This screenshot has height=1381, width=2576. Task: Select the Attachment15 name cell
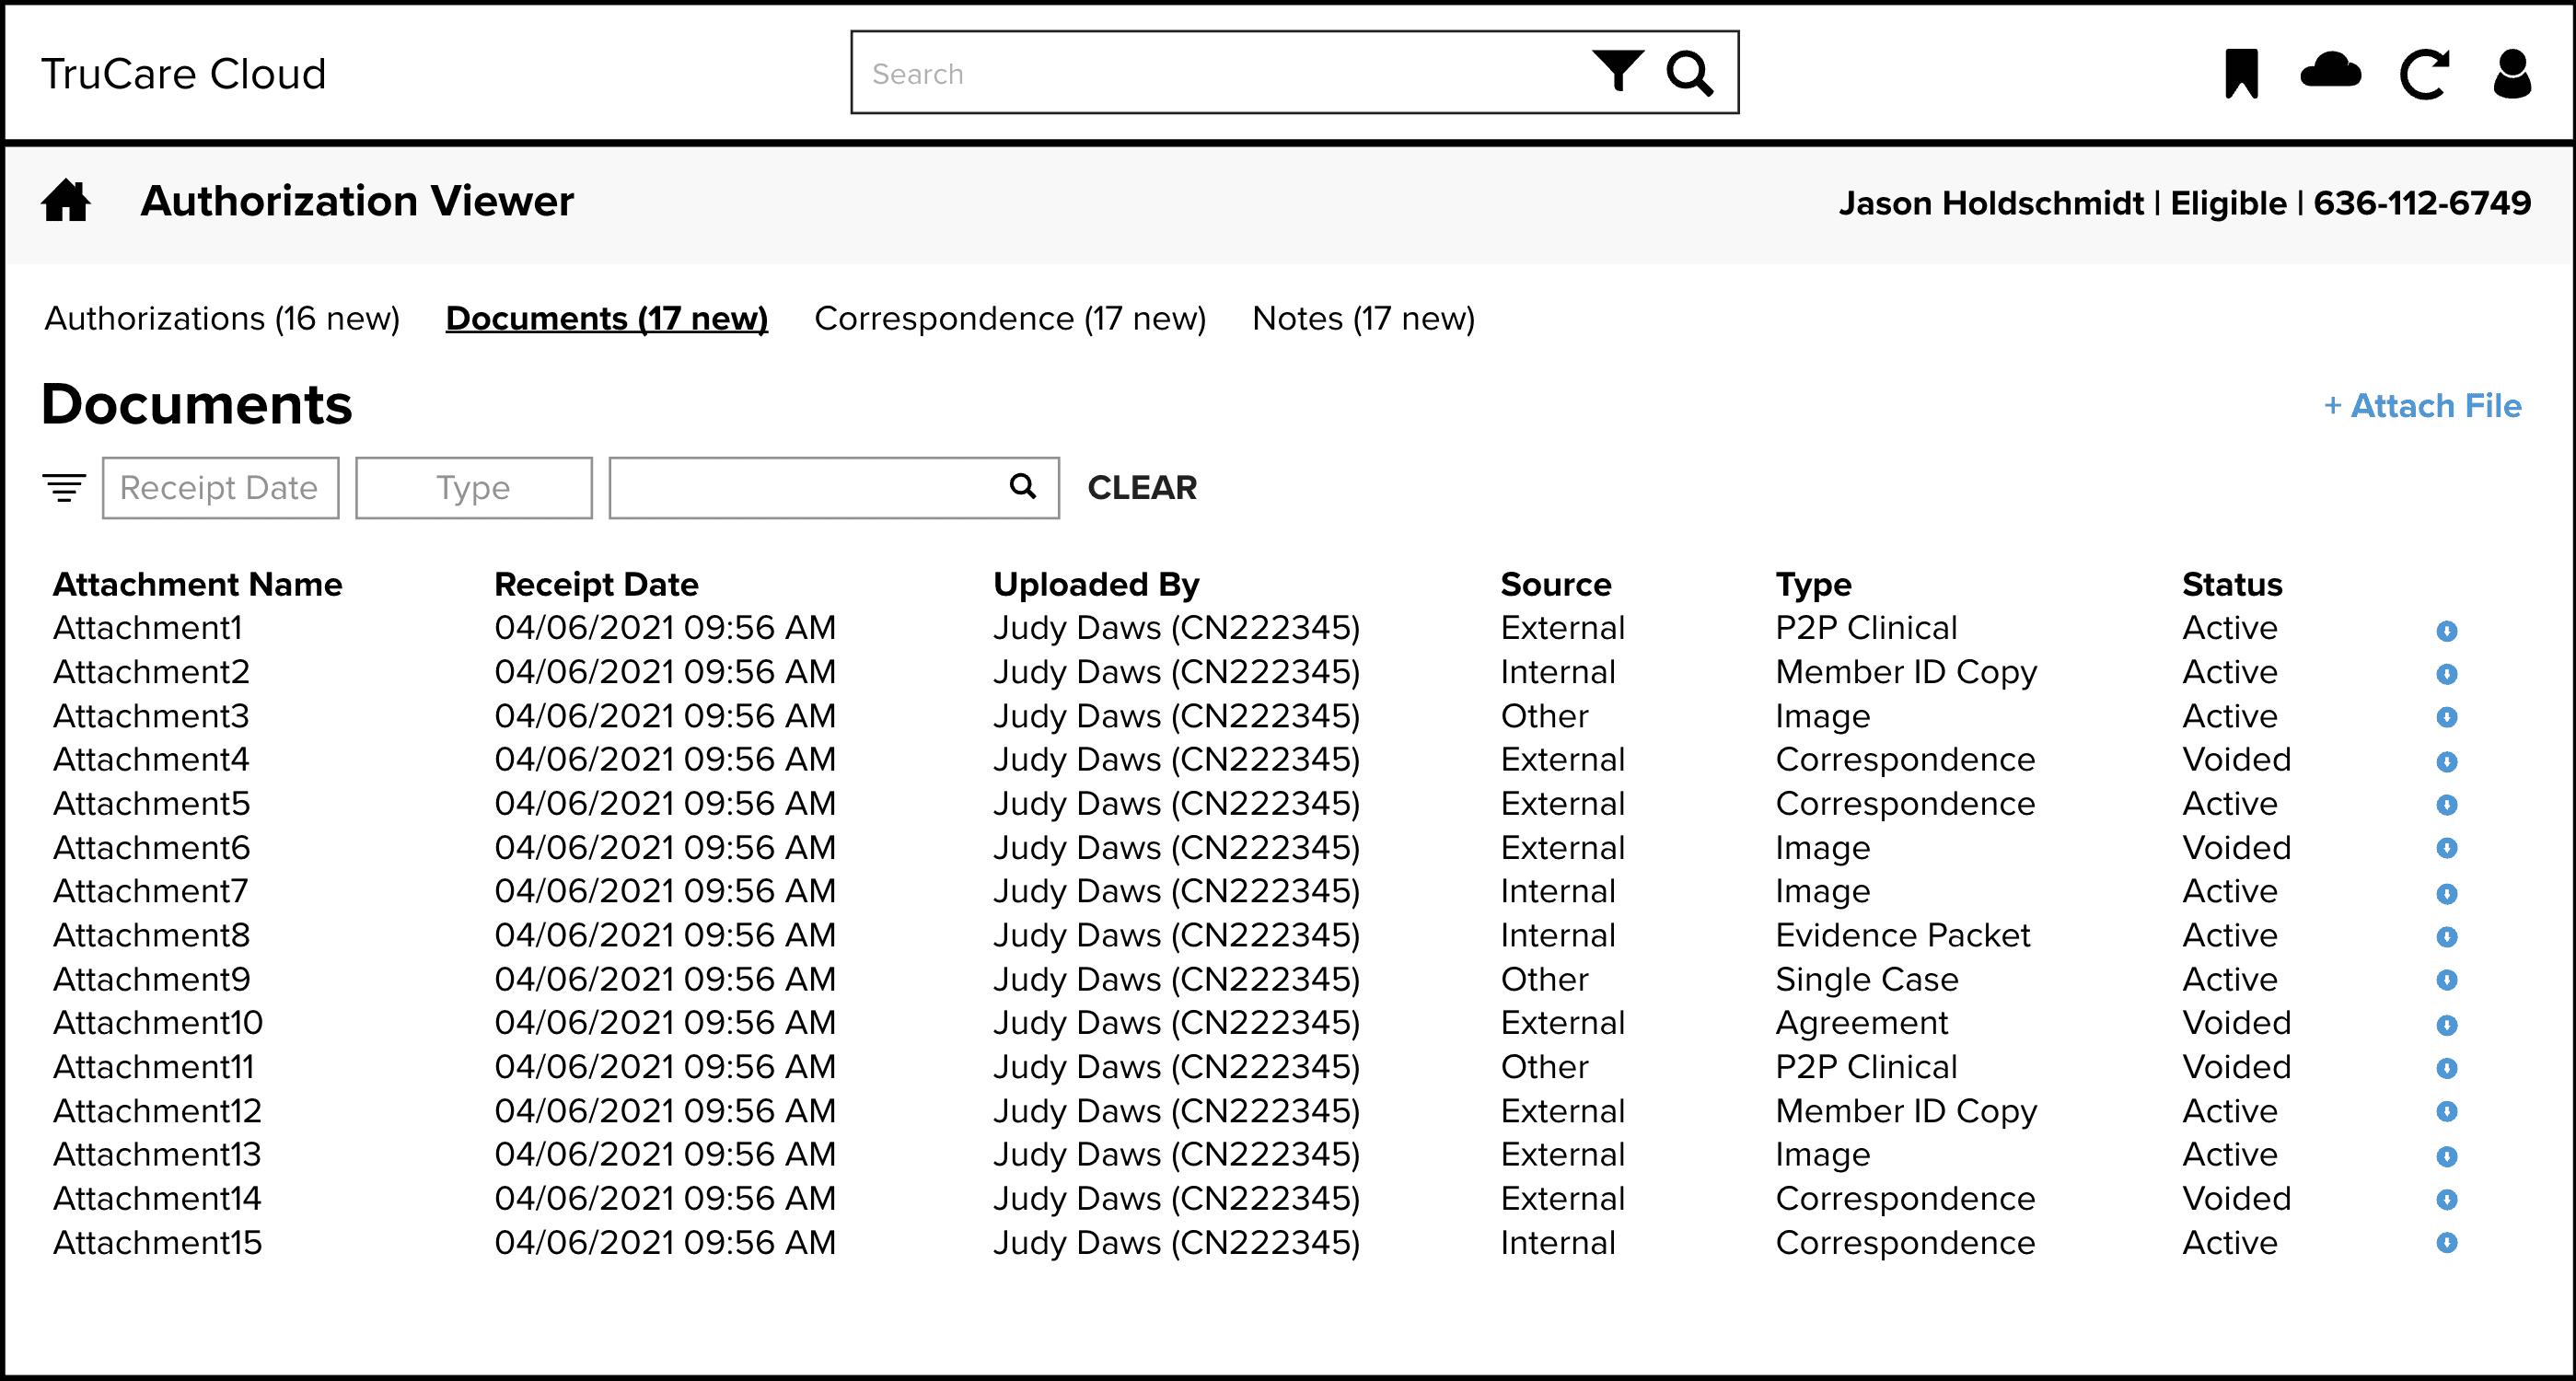point(157,1243)
